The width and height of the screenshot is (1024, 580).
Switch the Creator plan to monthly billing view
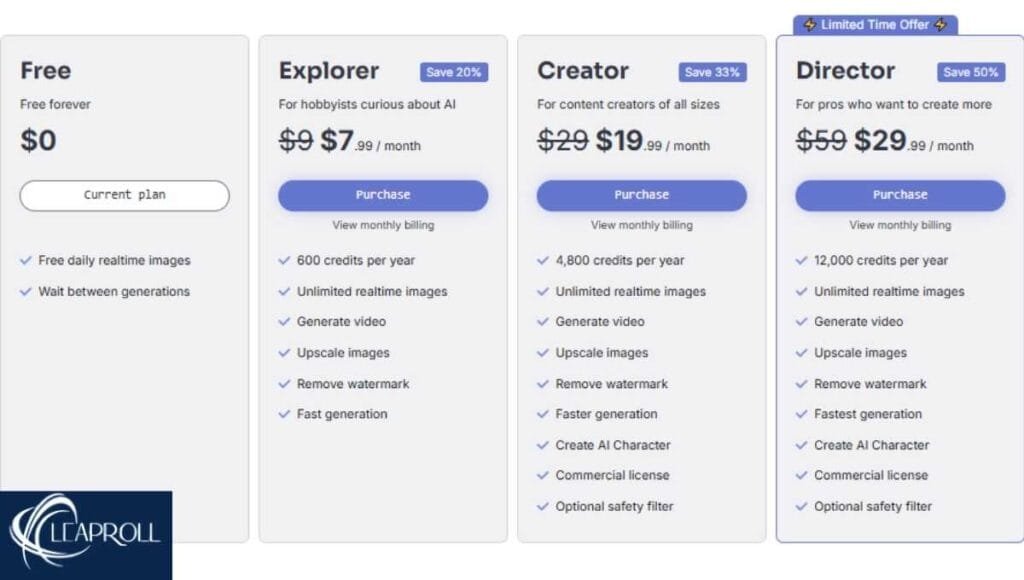641,225
